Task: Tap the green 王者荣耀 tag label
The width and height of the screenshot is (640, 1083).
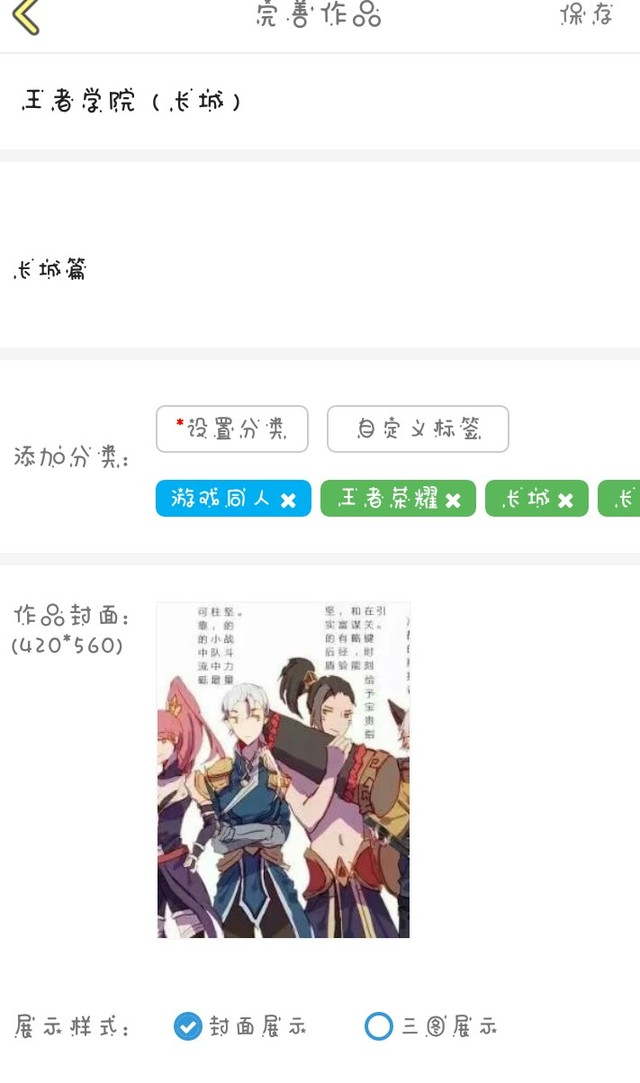Action: [x=388, y=498]
